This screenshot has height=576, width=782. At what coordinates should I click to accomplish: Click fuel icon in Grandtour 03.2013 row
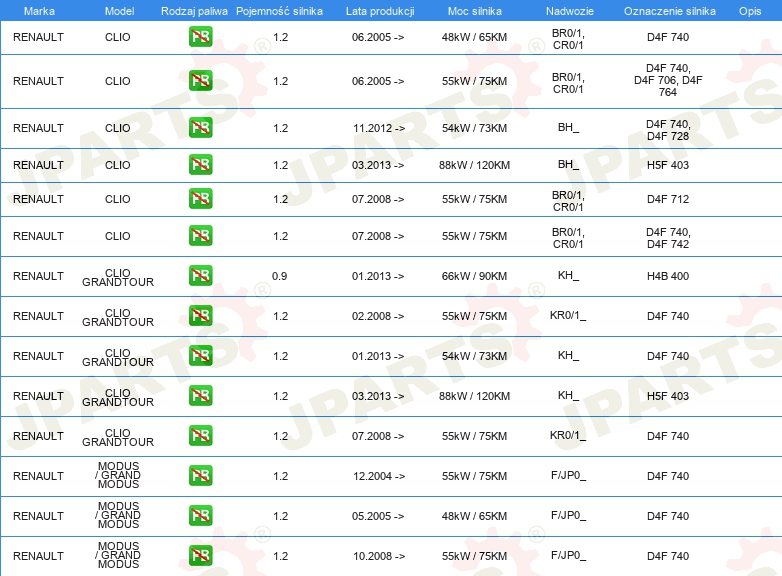(200, 396)
